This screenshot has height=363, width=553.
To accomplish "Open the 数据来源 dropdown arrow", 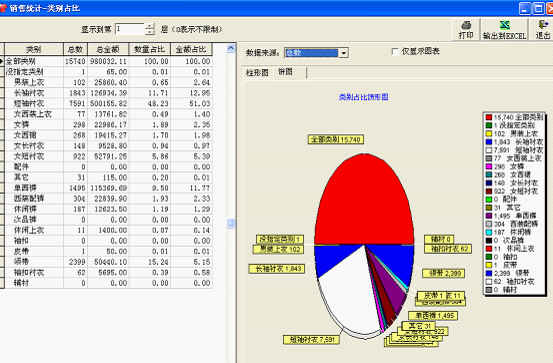I will tap(343, 53).
